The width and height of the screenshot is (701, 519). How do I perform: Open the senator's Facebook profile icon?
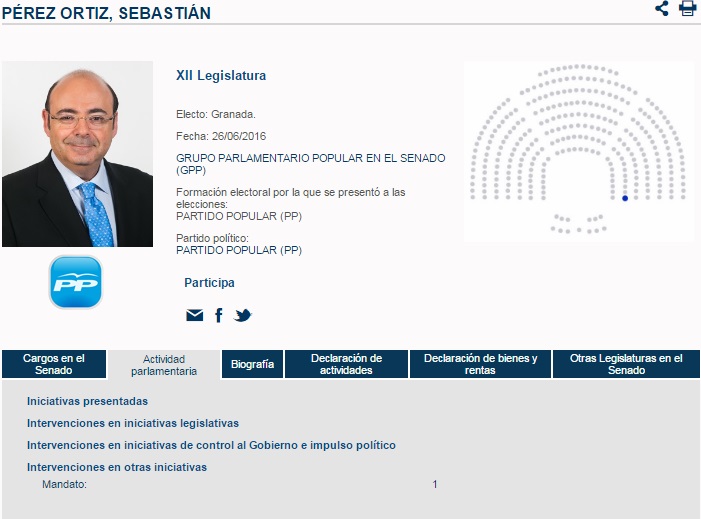click(x=219, y=315)
